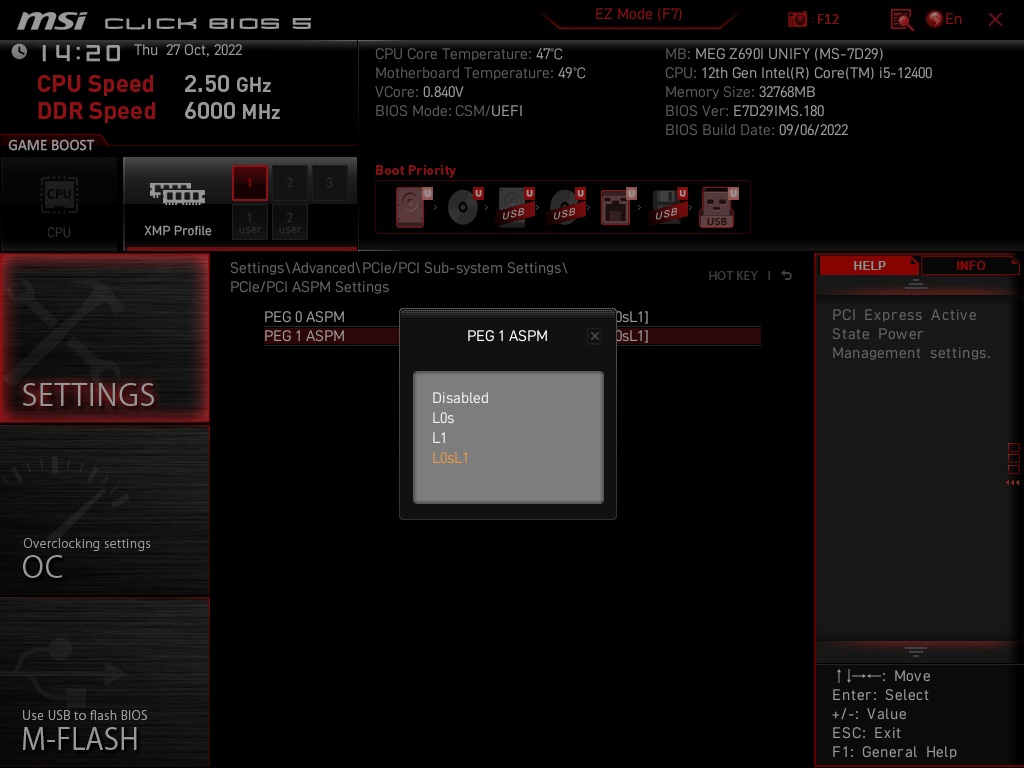Go back using the return arrow icon
This screenshot has height=768, width=1024.
[x=787, y=276]
